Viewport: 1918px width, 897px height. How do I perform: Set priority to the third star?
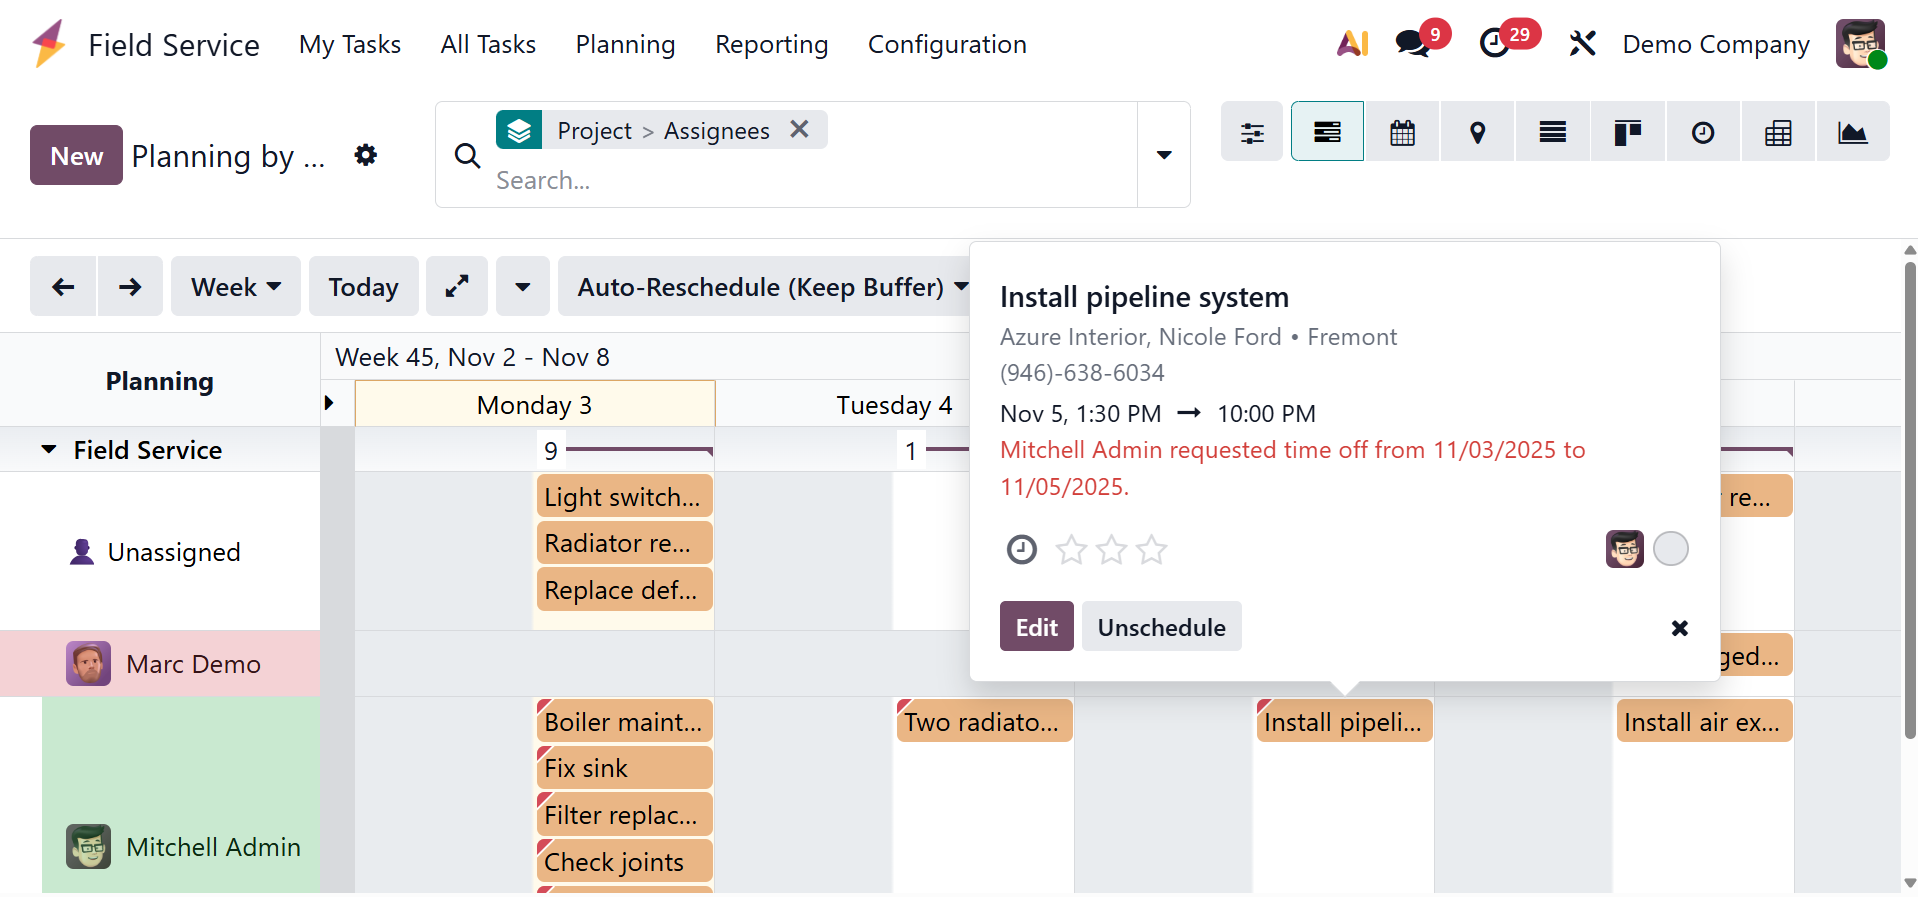1151,549
